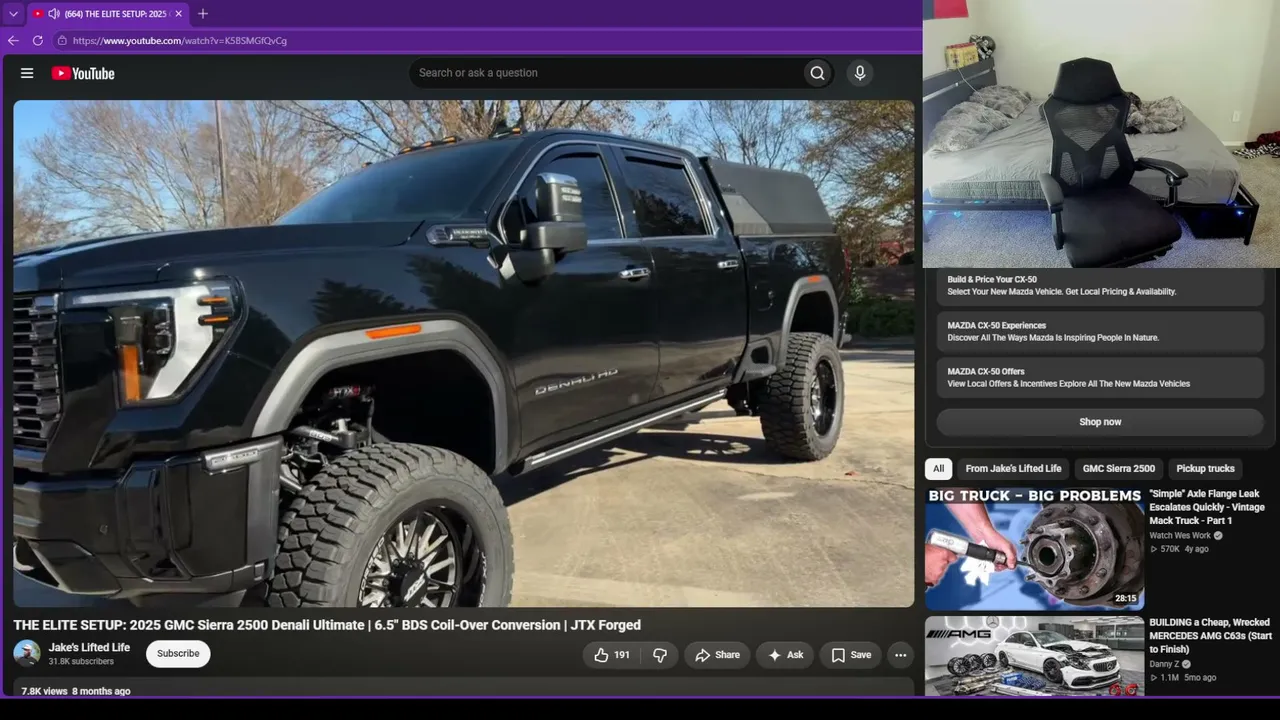
Task: Select the From Jake's Lifted Life chip
Action: click(x=1013, y=468)
